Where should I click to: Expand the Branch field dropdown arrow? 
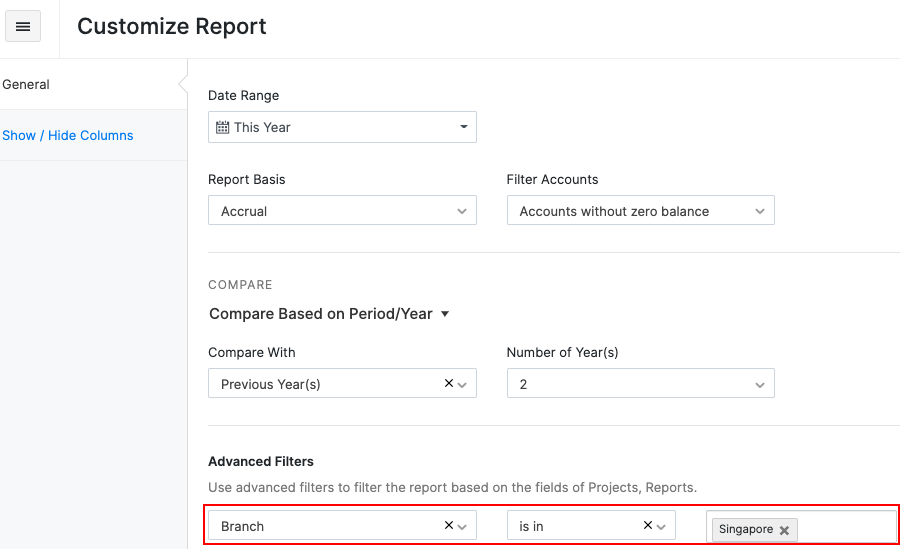463,526
